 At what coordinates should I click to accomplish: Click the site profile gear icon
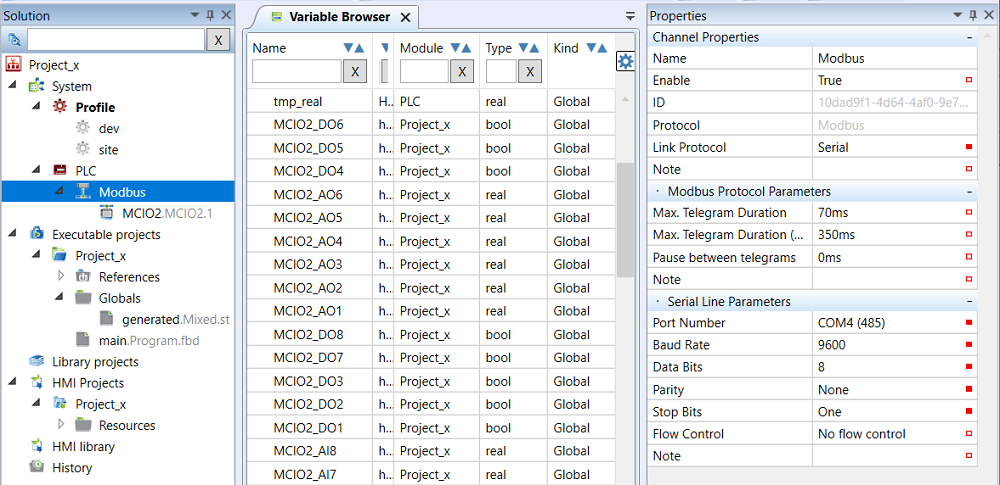(83, 149)
